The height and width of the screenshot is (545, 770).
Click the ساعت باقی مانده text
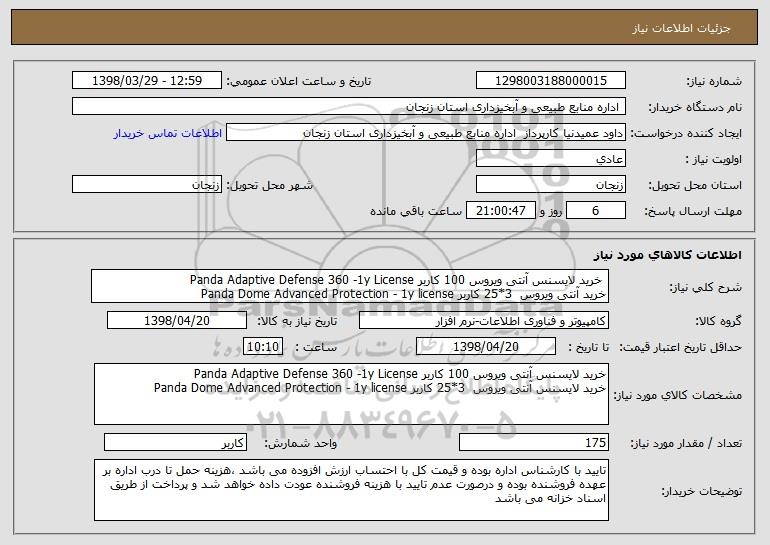[416, 211]
